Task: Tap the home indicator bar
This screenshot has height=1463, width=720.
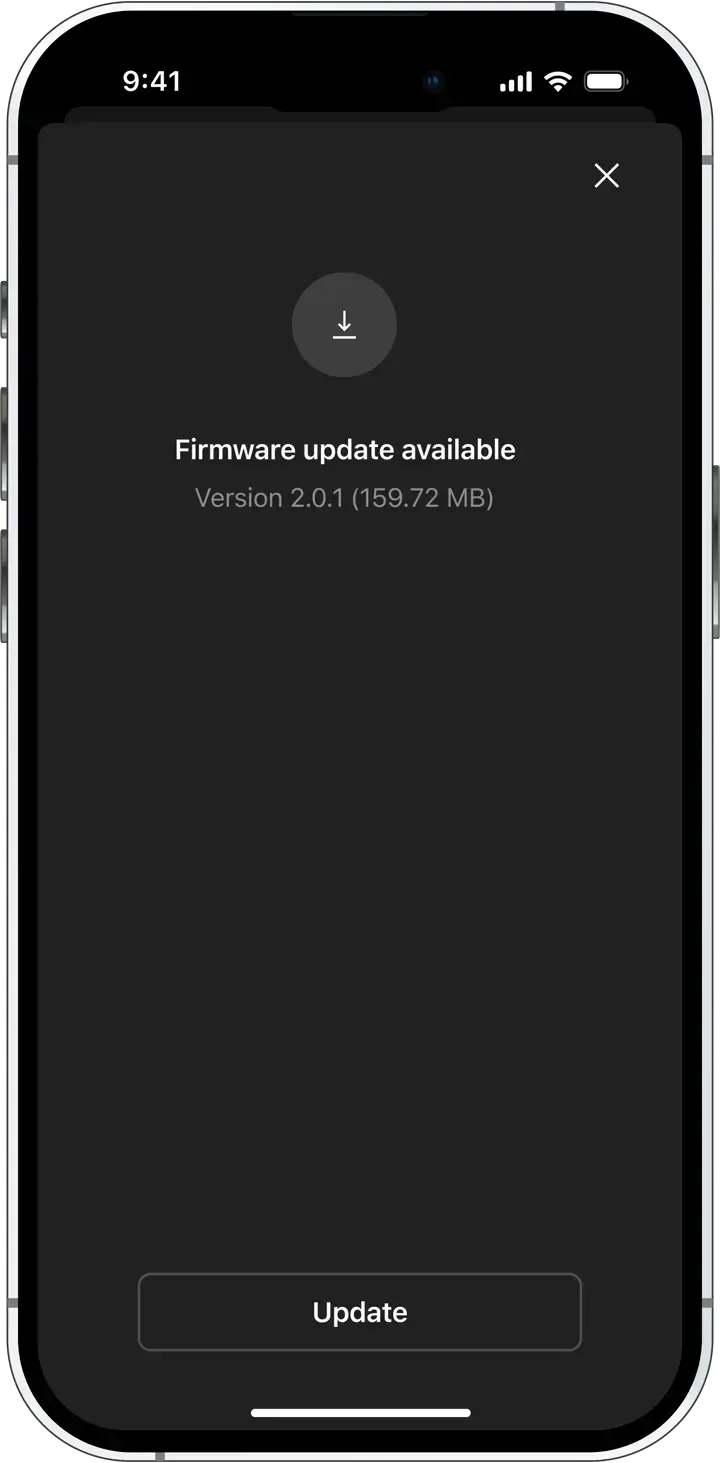Action: click(361, 1413)
